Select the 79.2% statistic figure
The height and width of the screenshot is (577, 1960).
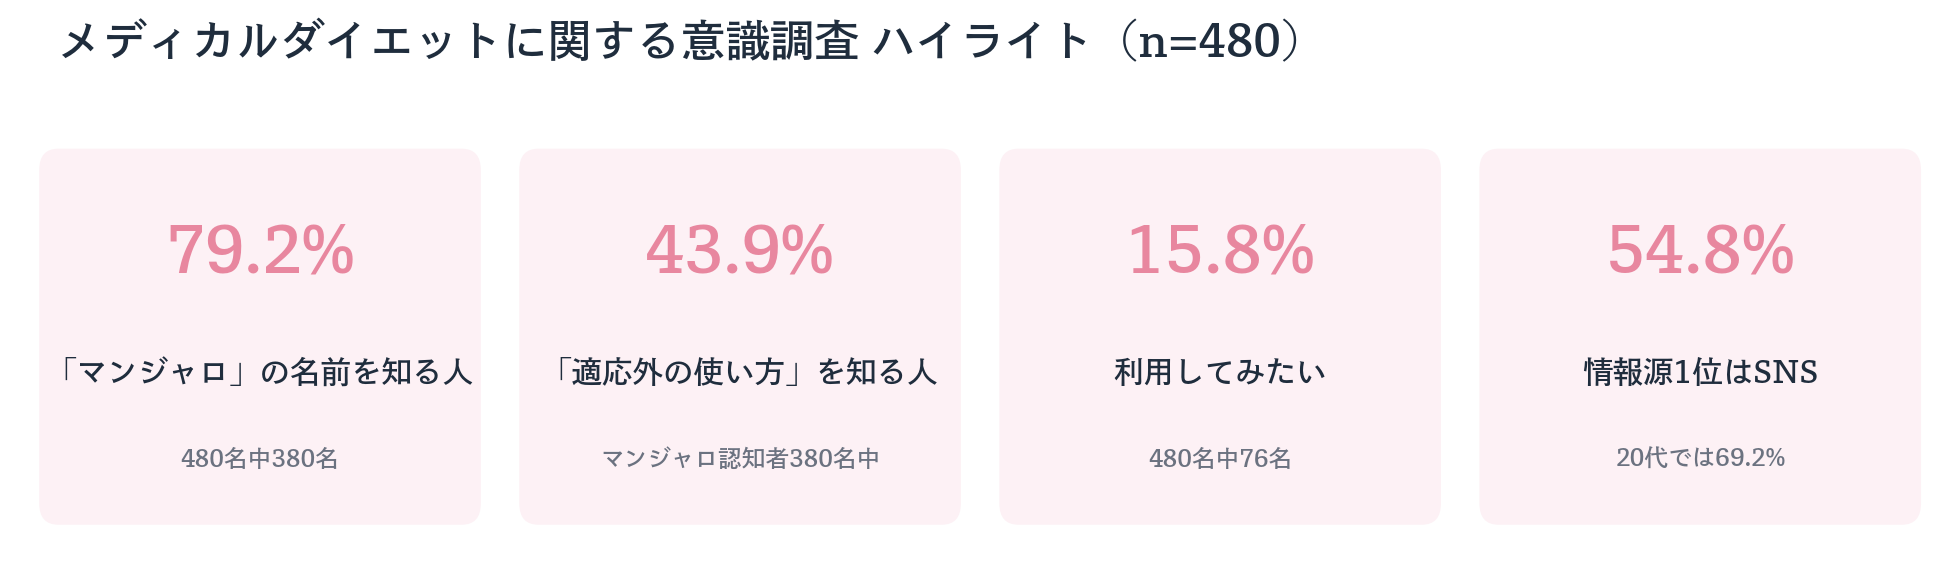click(x=260, y=250)
